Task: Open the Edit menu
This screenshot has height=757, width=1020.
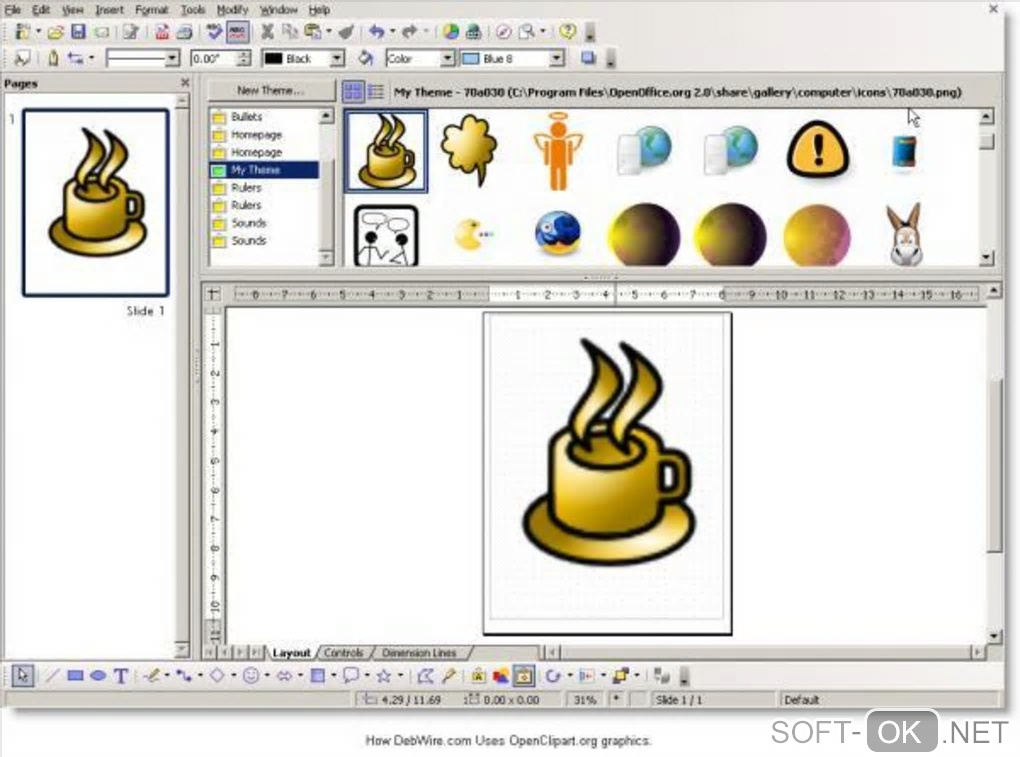Action: tap(41, 10)
